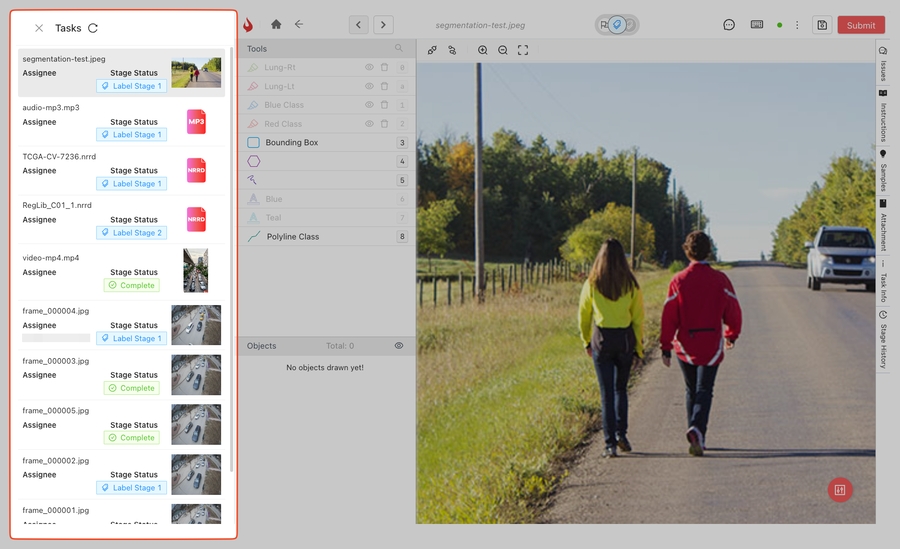This screenshot has height=549, width=900.
Task: Submit the labeling task
Action: pyautogui.click(x=860, y=25)
